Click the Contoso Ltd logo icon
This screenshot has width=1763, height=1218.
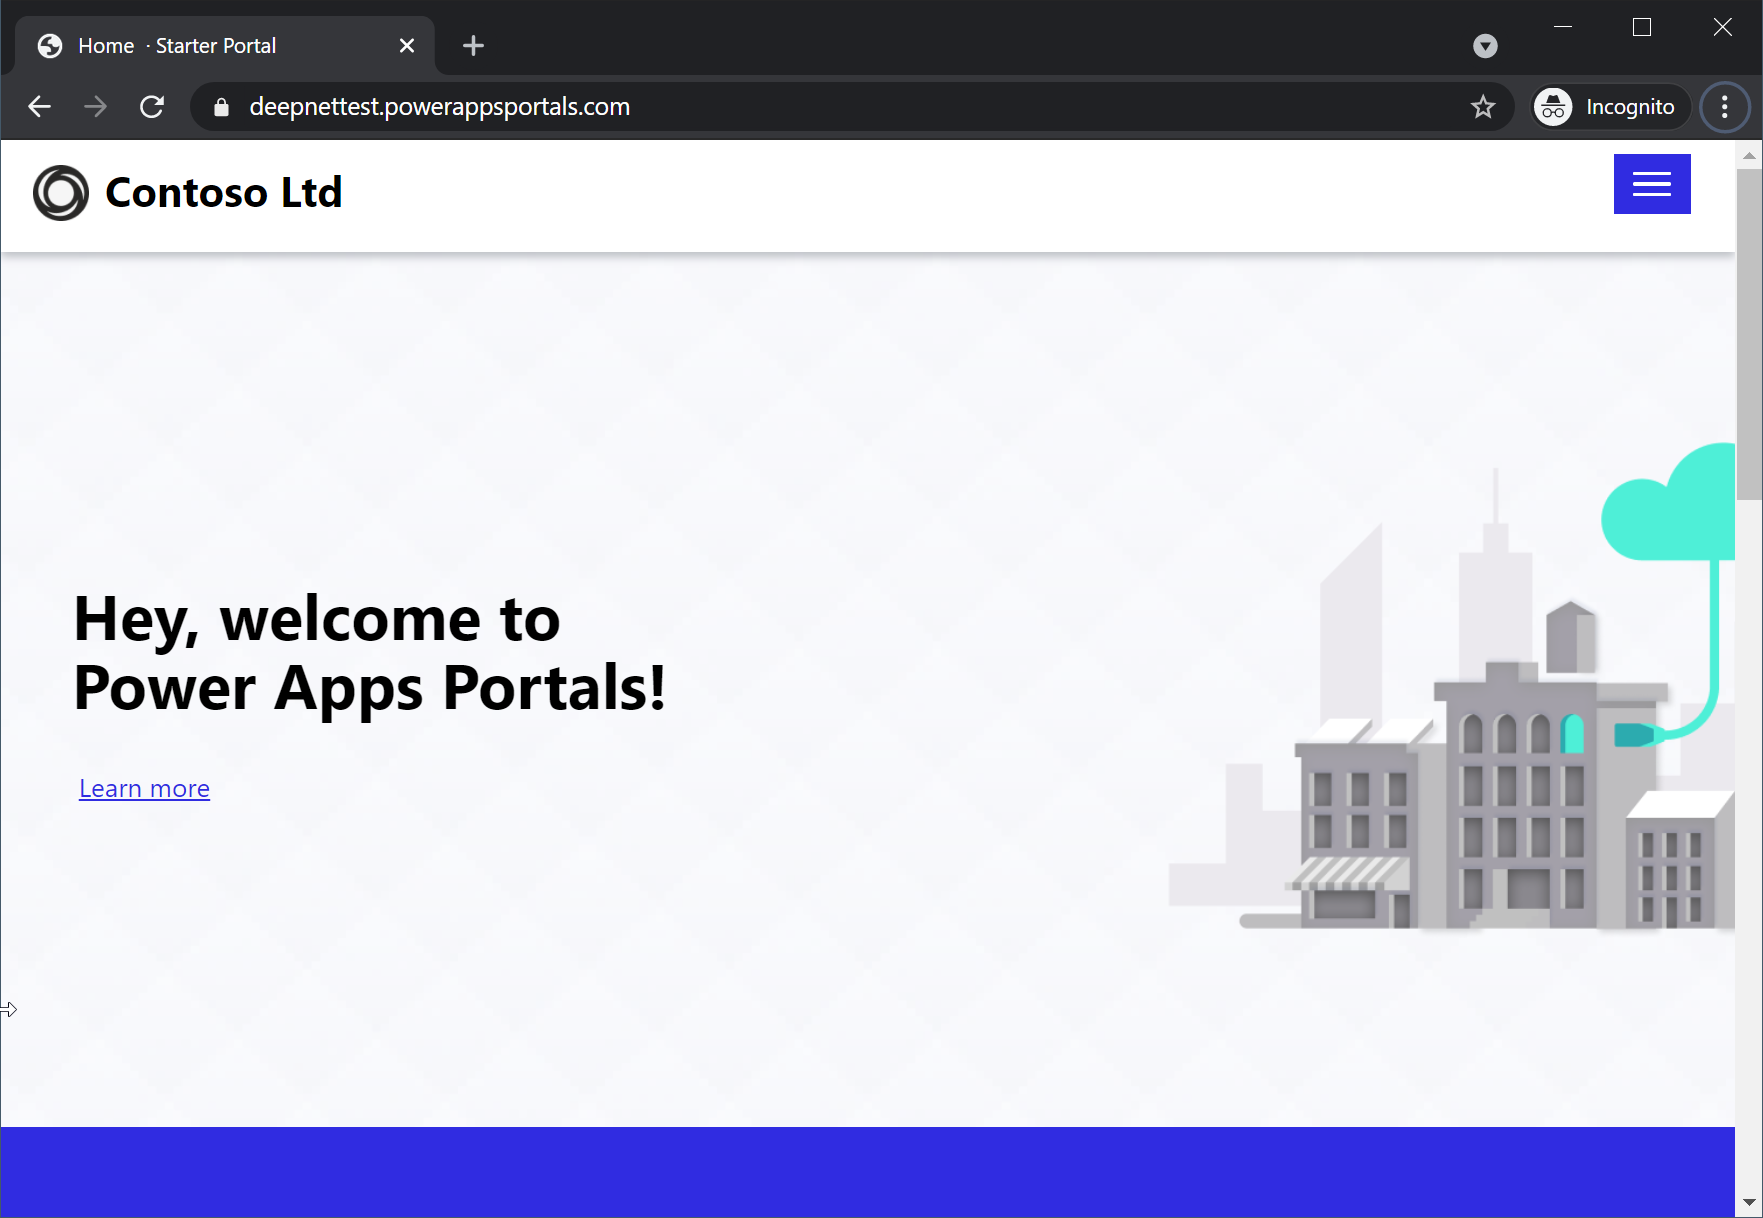(61, 192)
